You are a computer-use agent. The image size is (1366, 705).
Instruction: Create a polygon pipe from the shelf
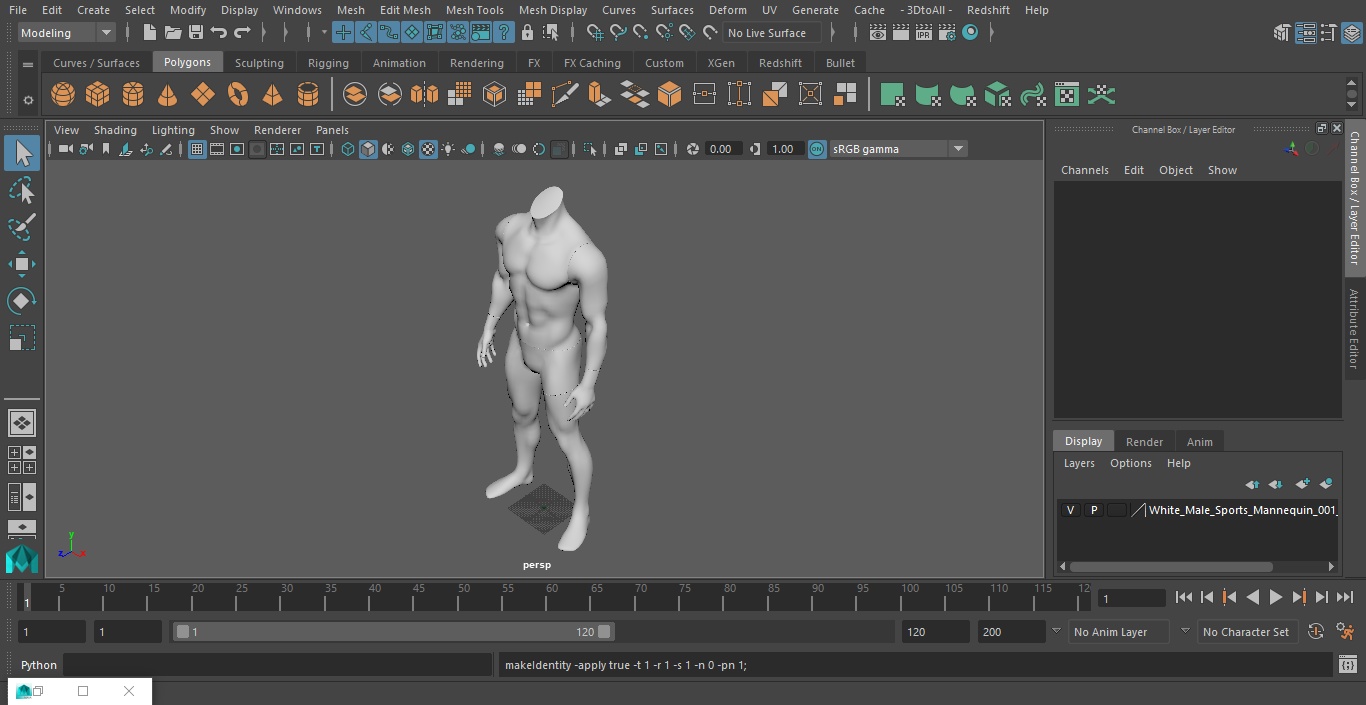coord(308,95)
